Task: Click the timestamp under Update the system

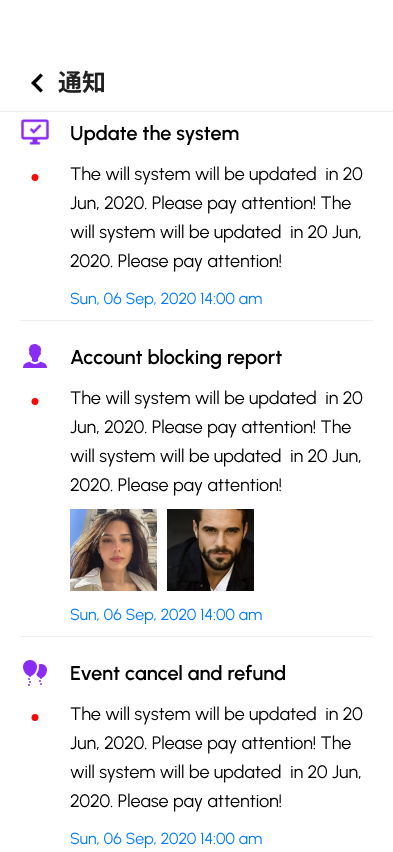Action: pos(166,299)
